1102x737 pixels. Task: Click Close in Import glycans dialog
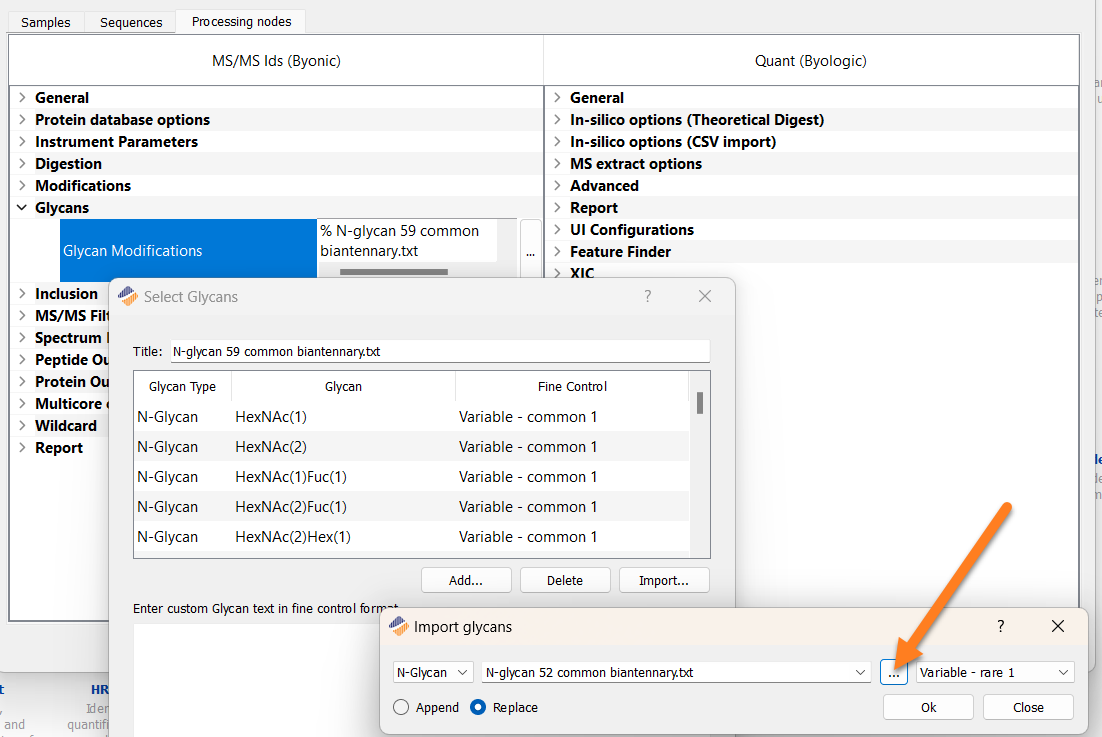(x=1028, y=707)
